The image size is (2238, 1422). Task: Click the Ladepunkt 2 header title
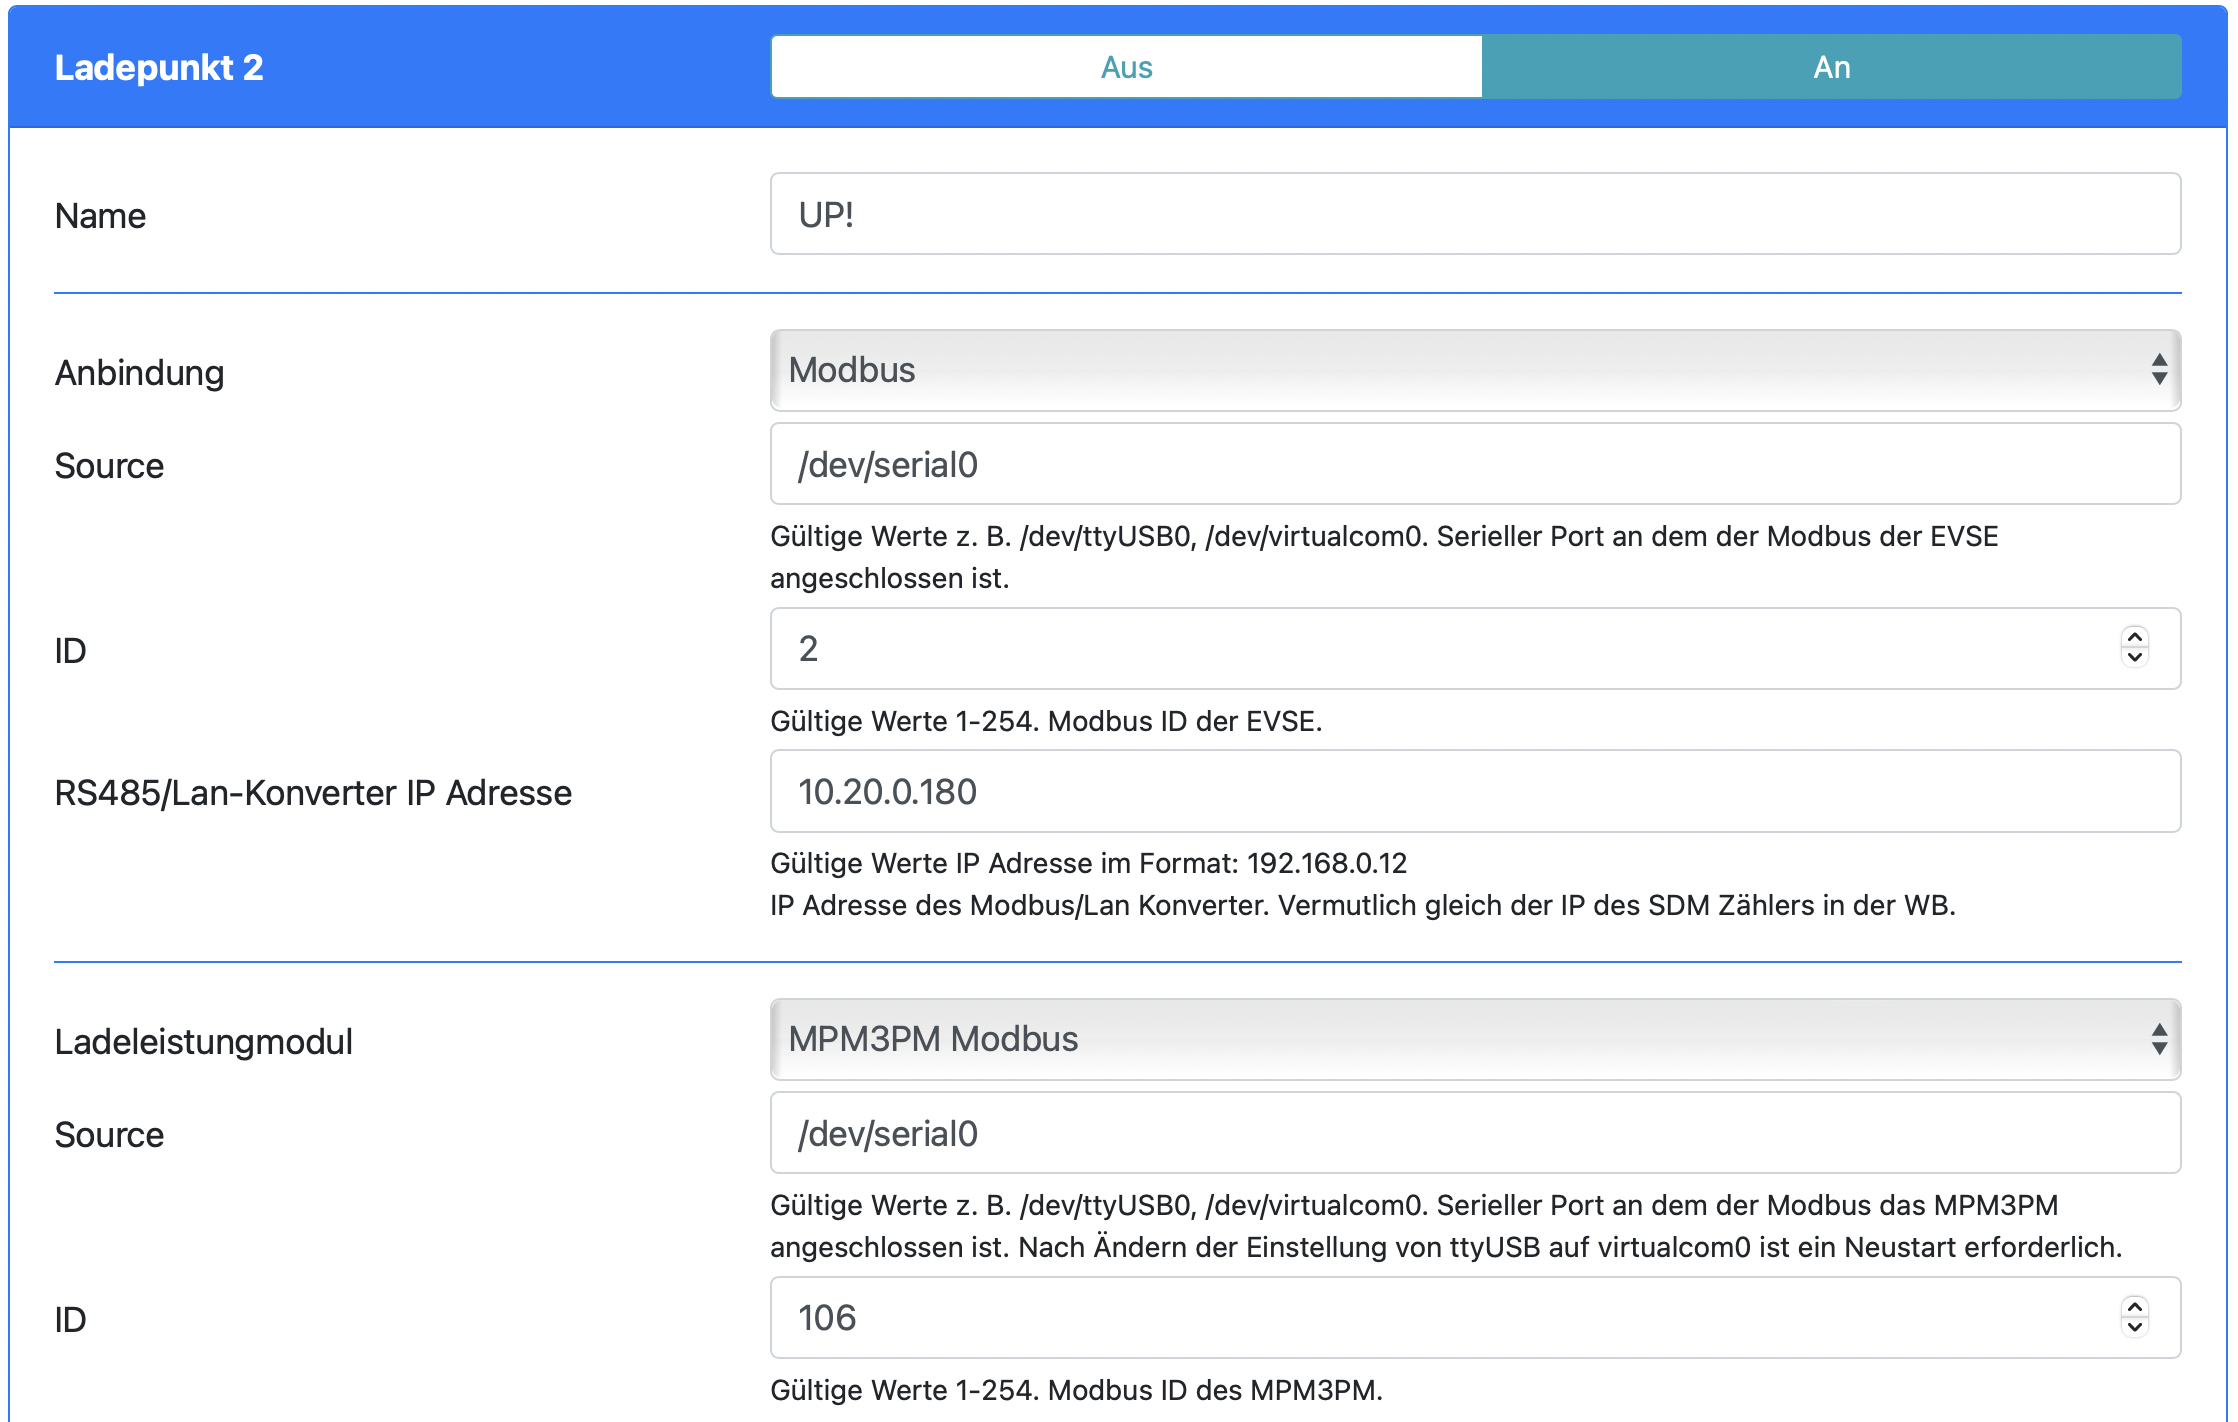pyautogui.click(x=159, y=67)
